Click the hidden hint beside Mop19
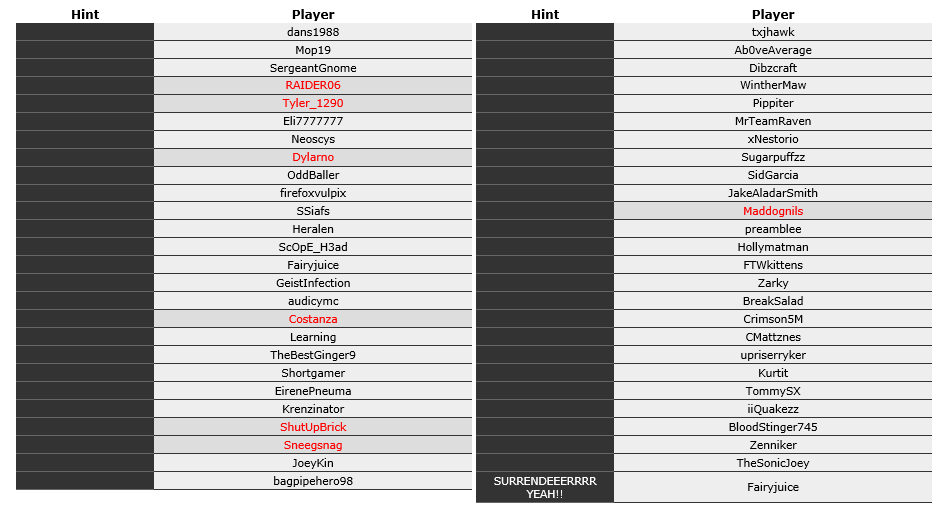The width and height of the screenshot is (950, 510). click(x=85, y=50)
